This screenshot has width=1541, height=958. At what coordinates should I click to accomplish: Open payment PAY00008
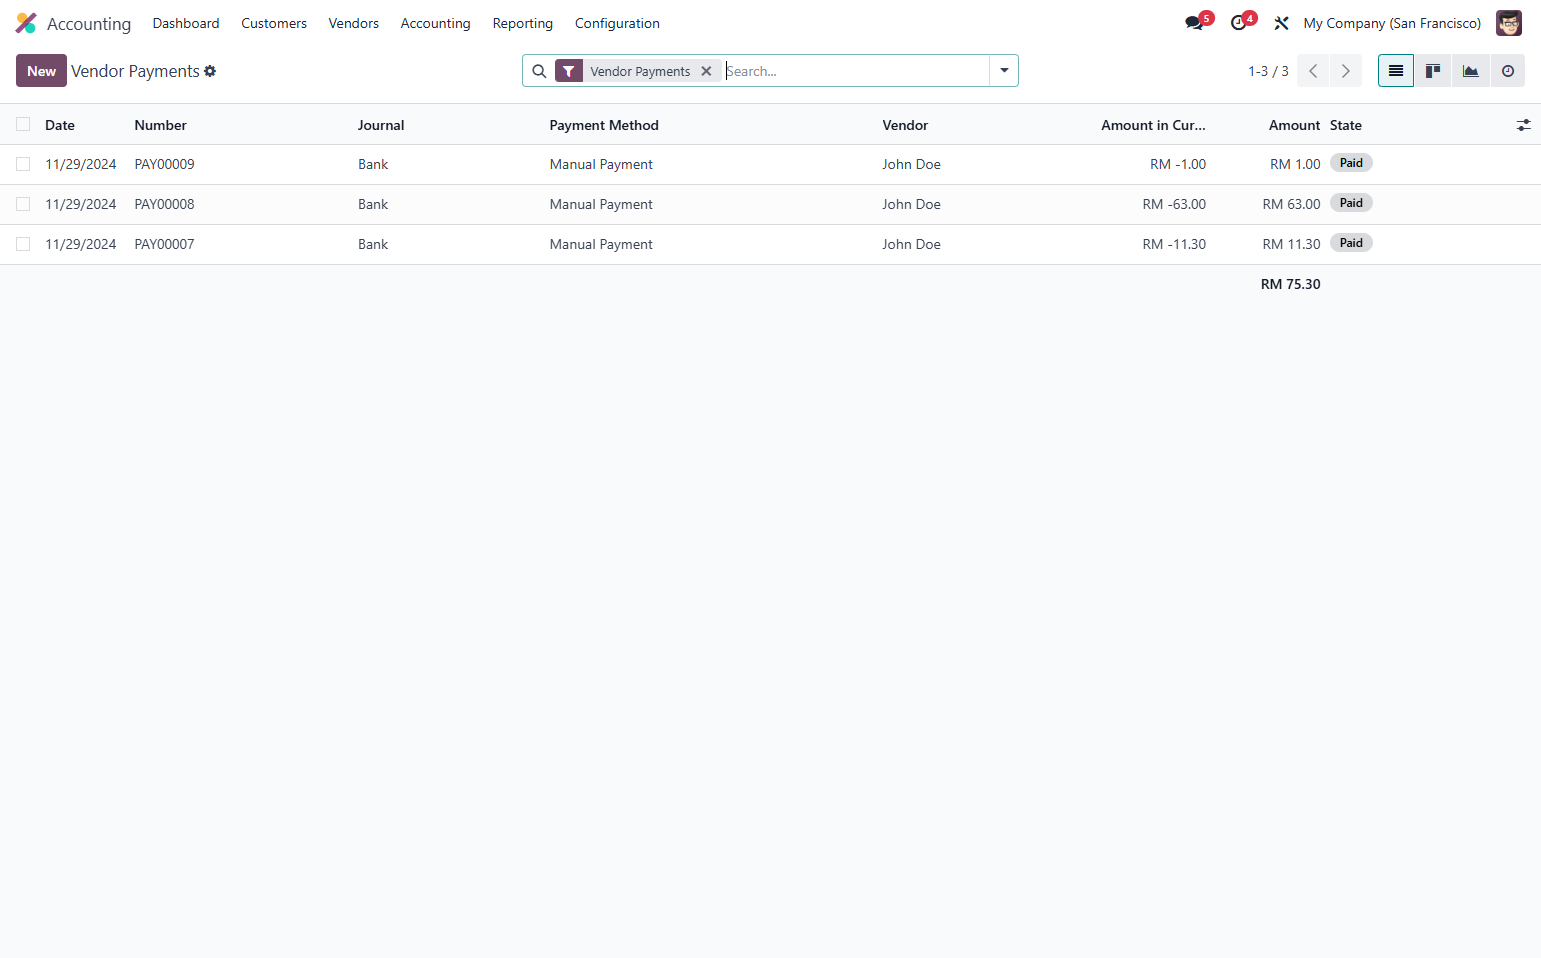coord(165,204)
